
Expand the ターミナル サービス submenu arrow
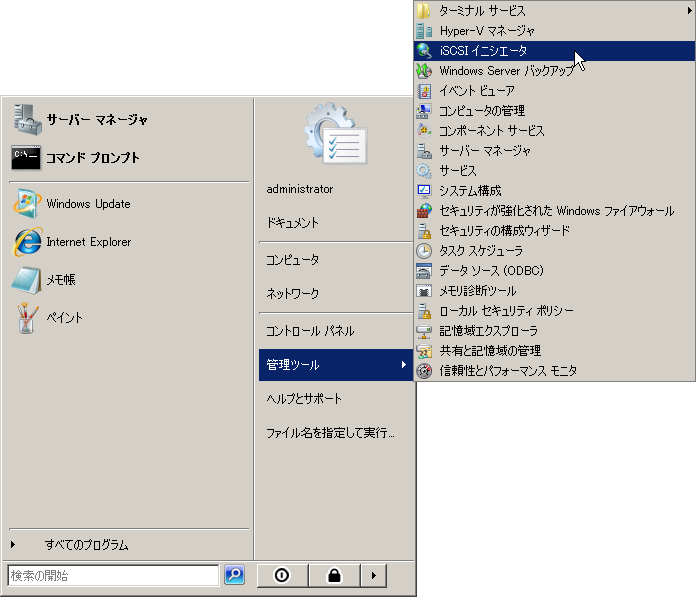coord(689,11)
